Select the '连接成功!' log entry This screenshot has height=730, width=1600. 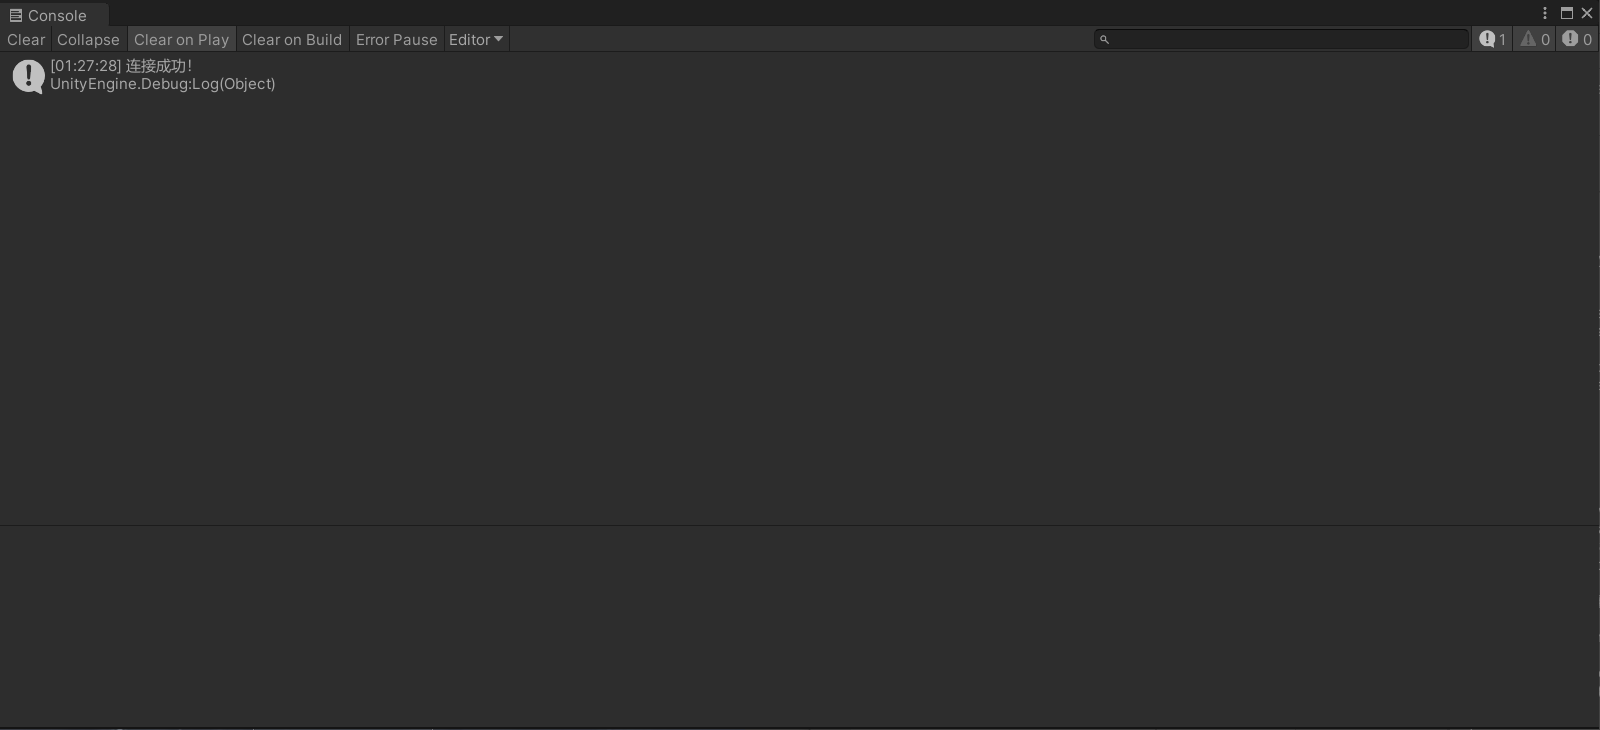click(799, 75)
